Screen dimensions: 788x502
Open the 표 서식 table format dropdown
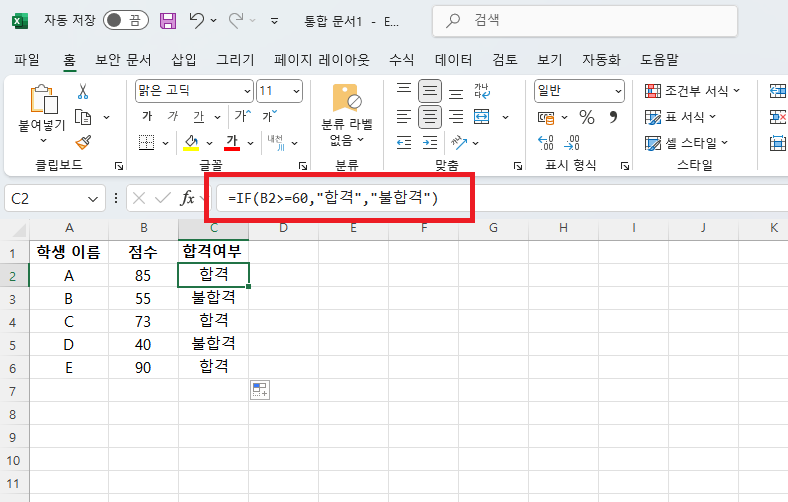tap(680, 117)
